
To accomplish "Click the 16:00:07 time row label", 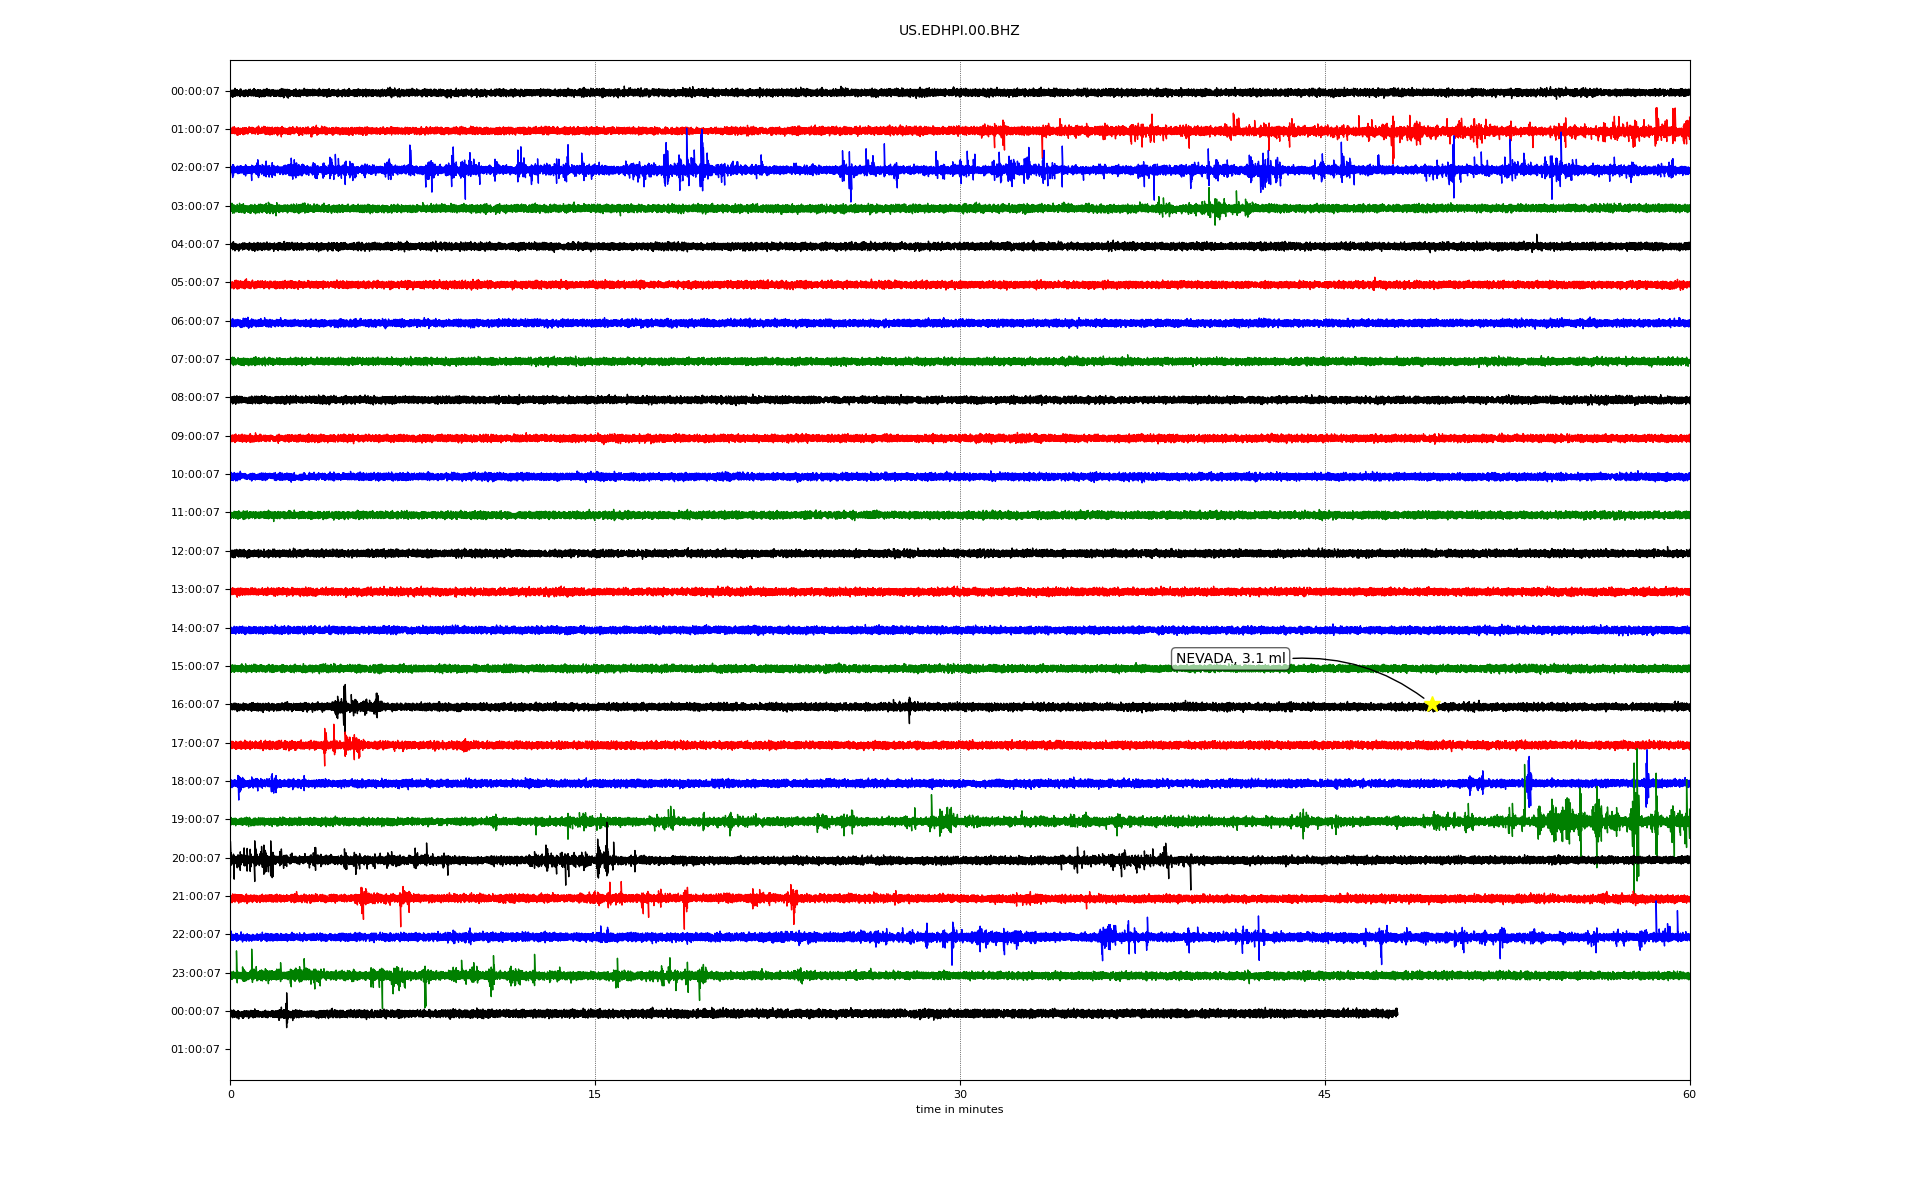I will tap(195, 705).
